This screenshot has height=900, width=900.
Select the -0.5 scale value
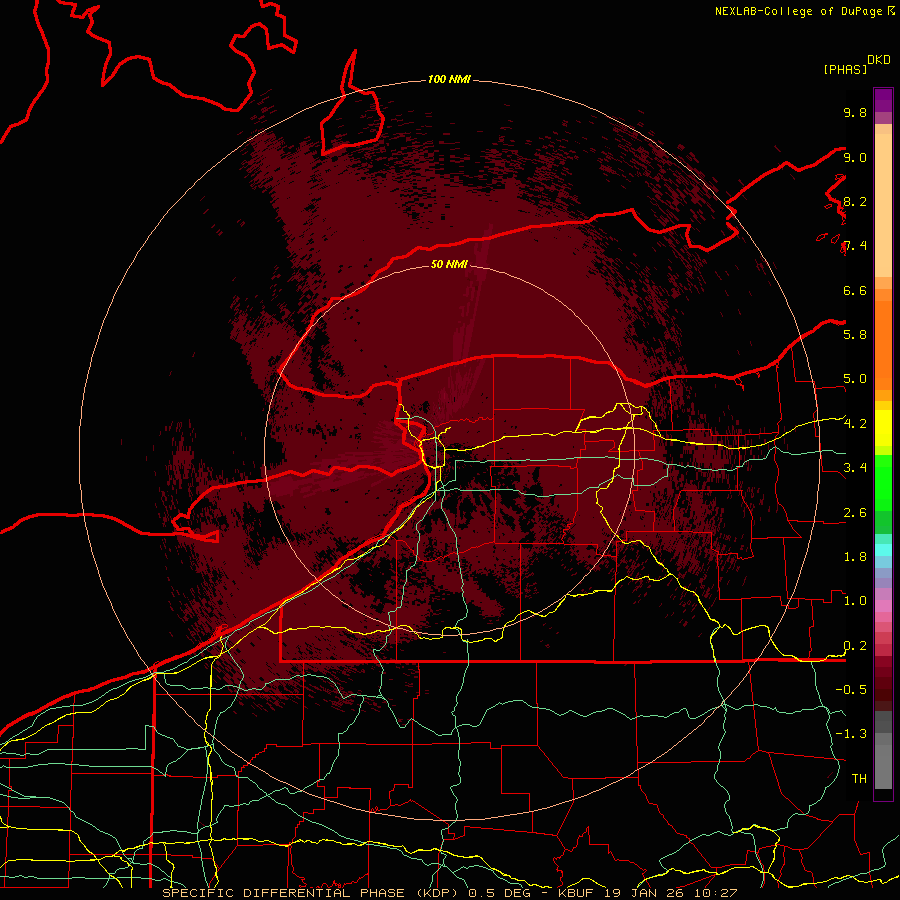click(x=851, y=690)
